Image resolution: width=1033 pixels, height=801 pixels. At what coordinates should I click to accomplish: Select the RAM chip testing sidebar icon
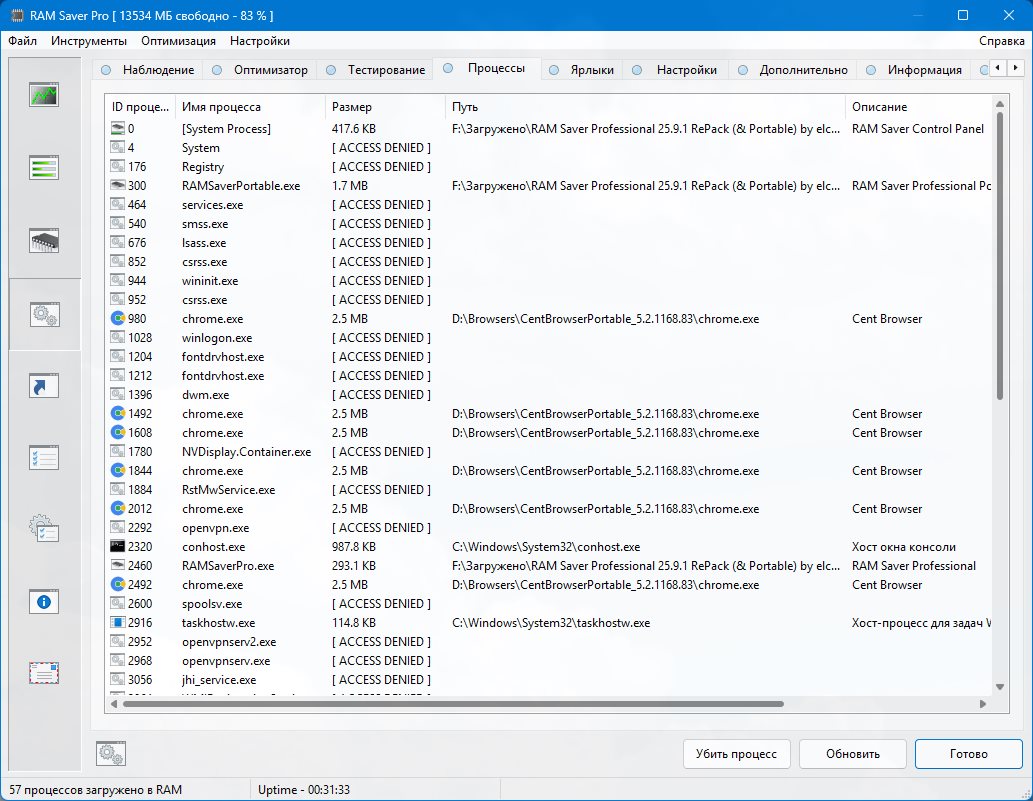click(44, 241)
